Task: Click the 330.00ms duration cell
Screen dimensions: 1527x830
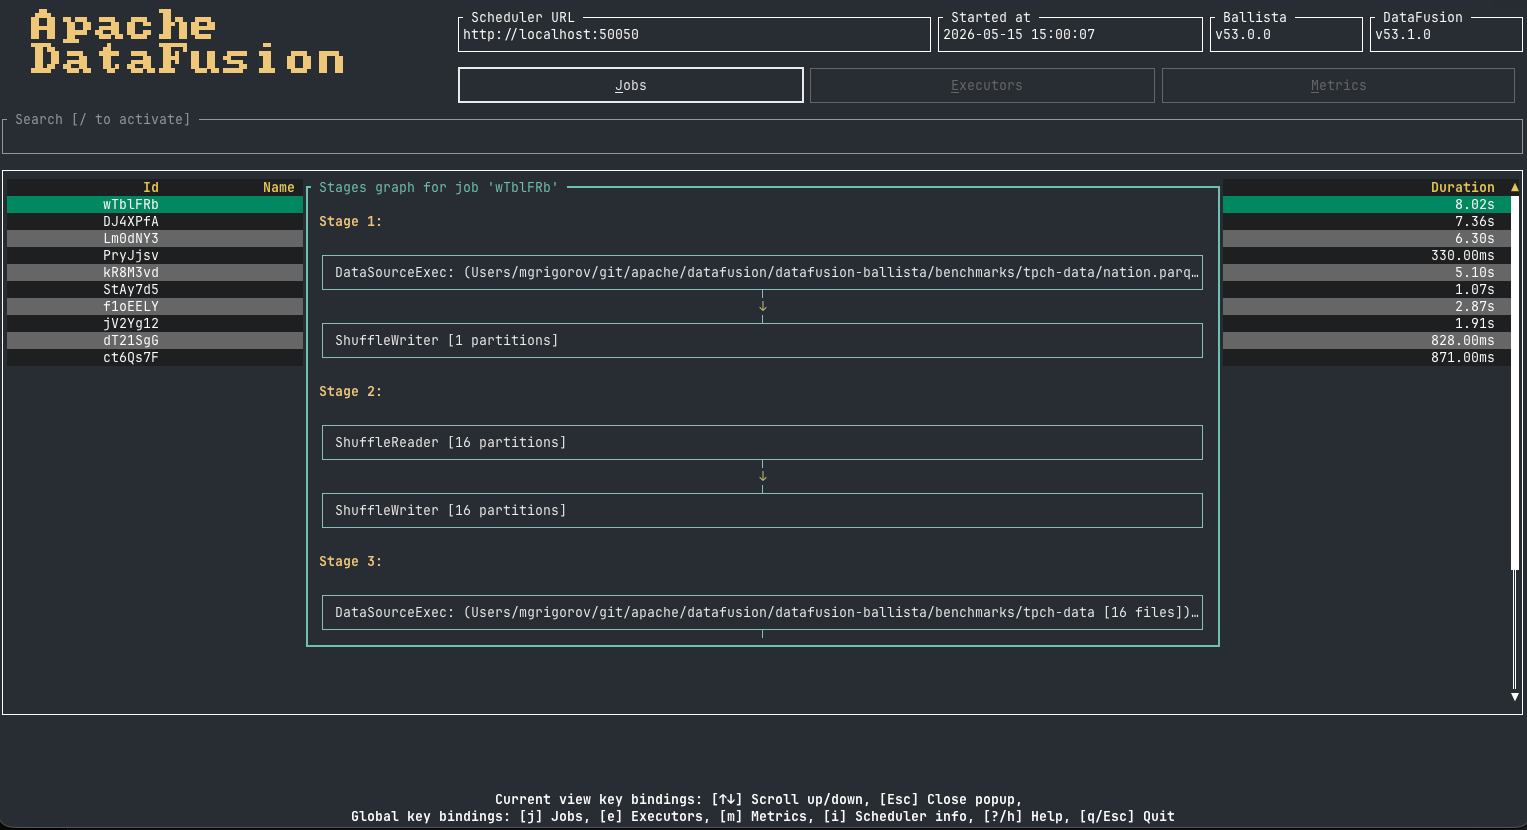Action: point(1463,255)
